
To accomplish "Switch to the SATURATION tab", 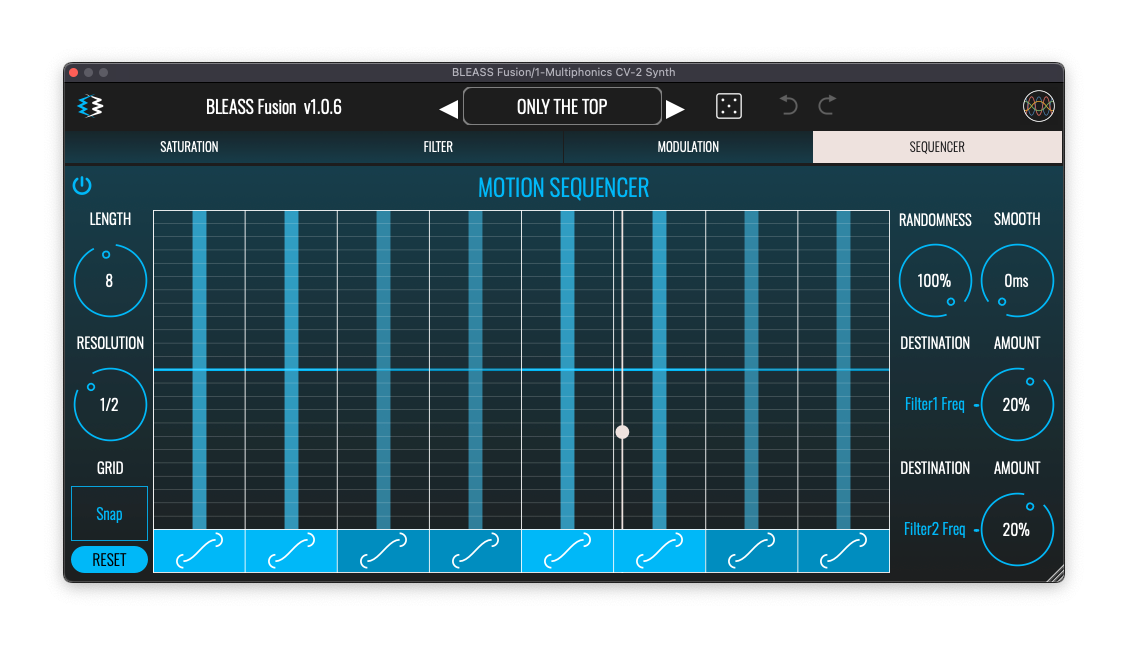I will pos(189,147).
